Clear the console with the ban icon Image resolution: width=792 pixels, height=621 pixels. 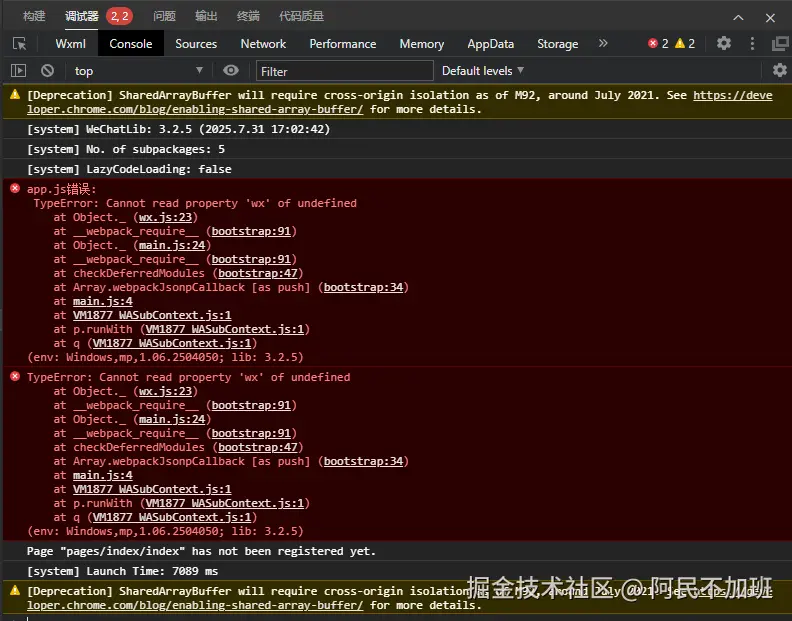pos(47,71)
